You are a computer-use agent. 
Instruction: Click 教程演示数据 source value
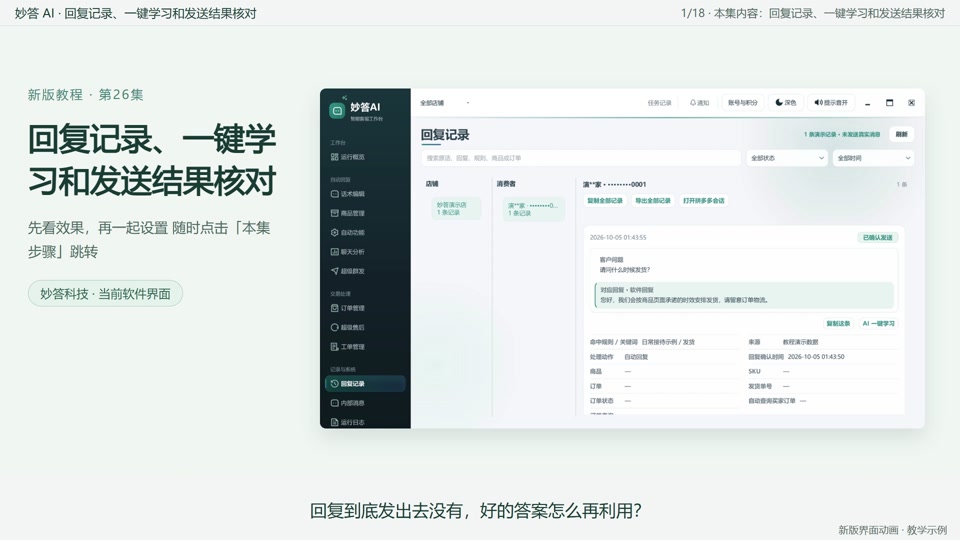(x=800, y=342)
